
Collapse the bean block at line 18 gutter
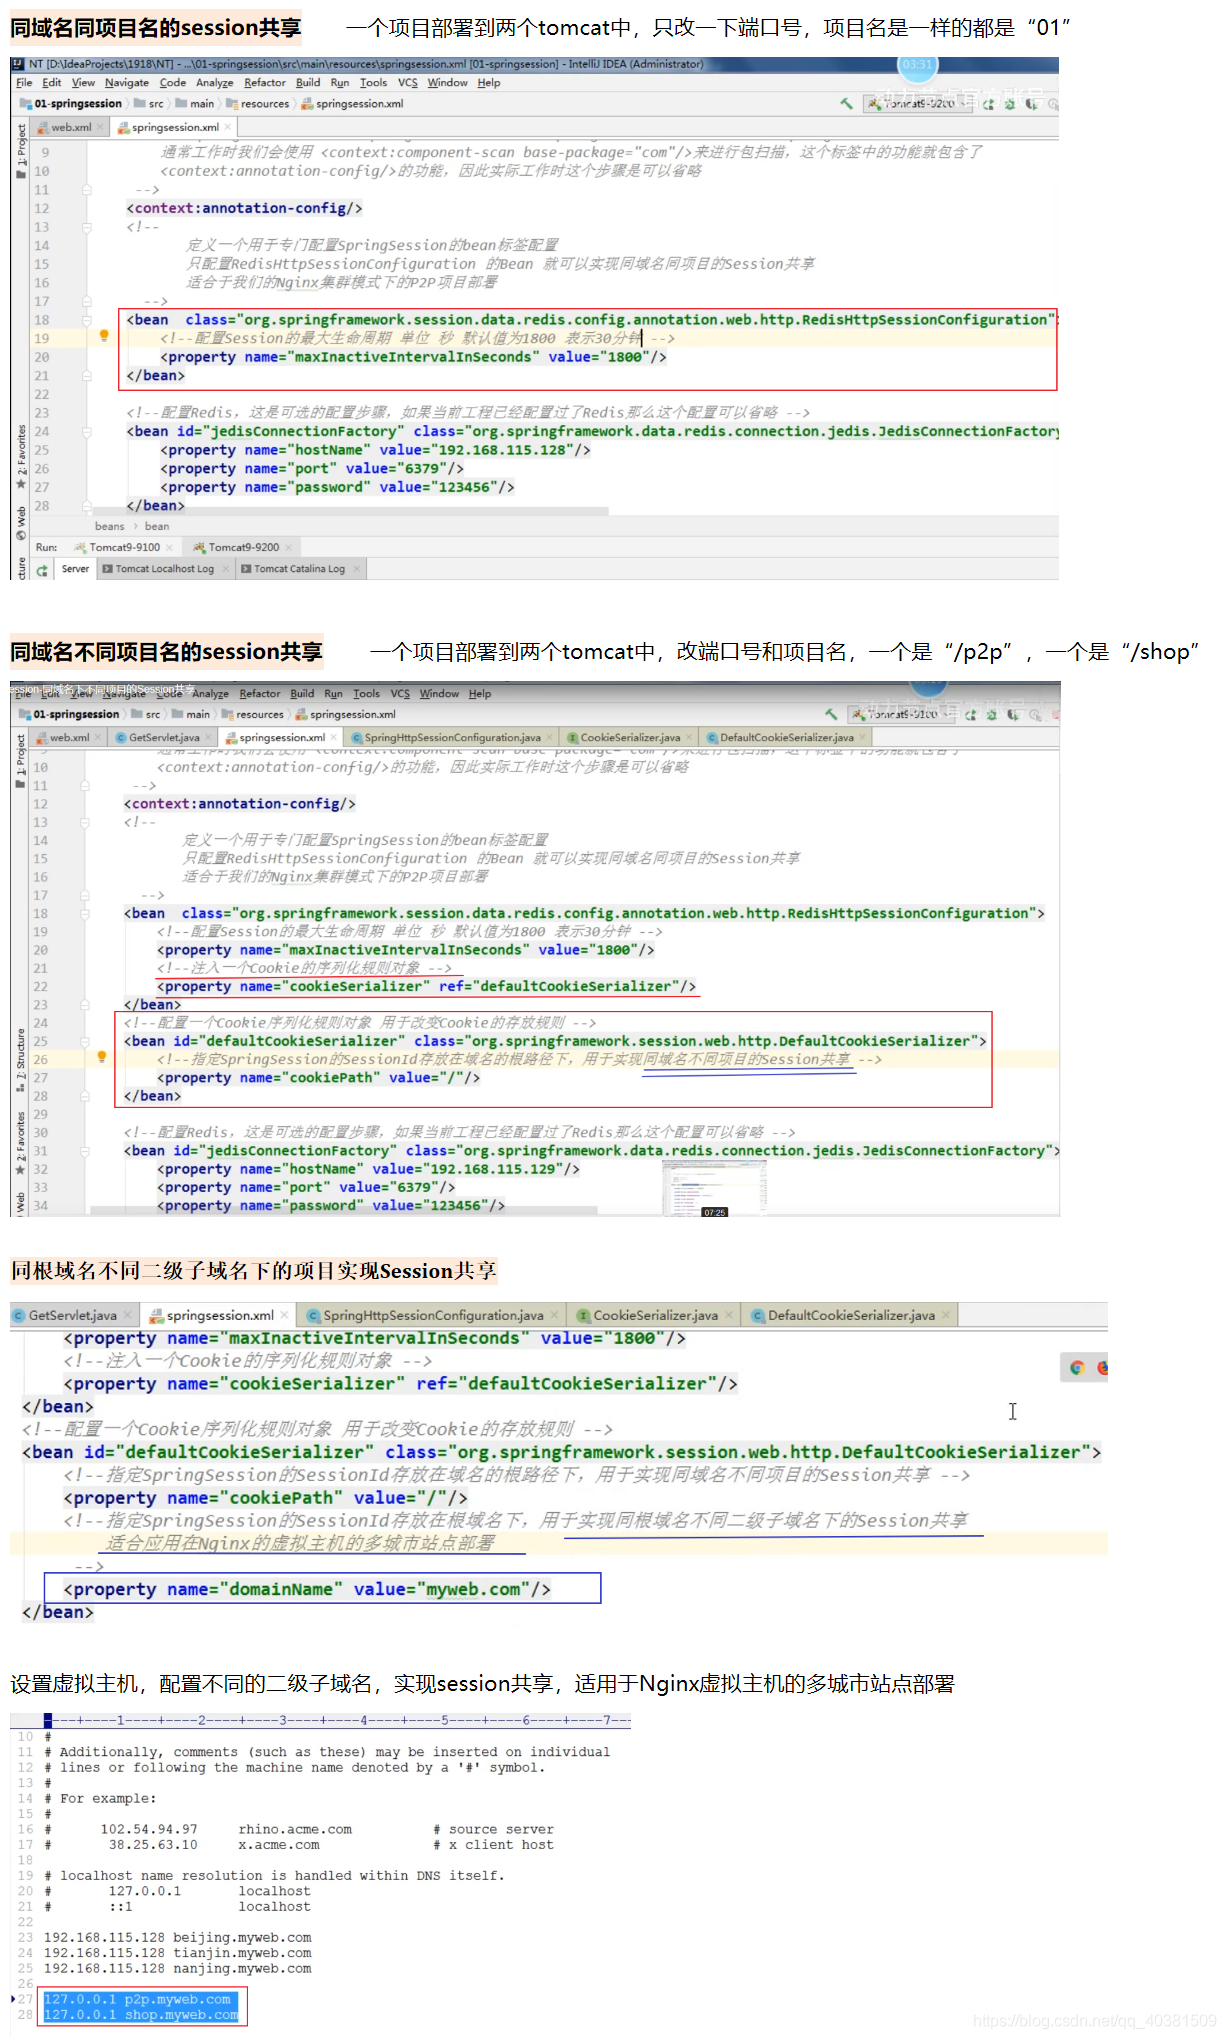(x=87, y=320)
